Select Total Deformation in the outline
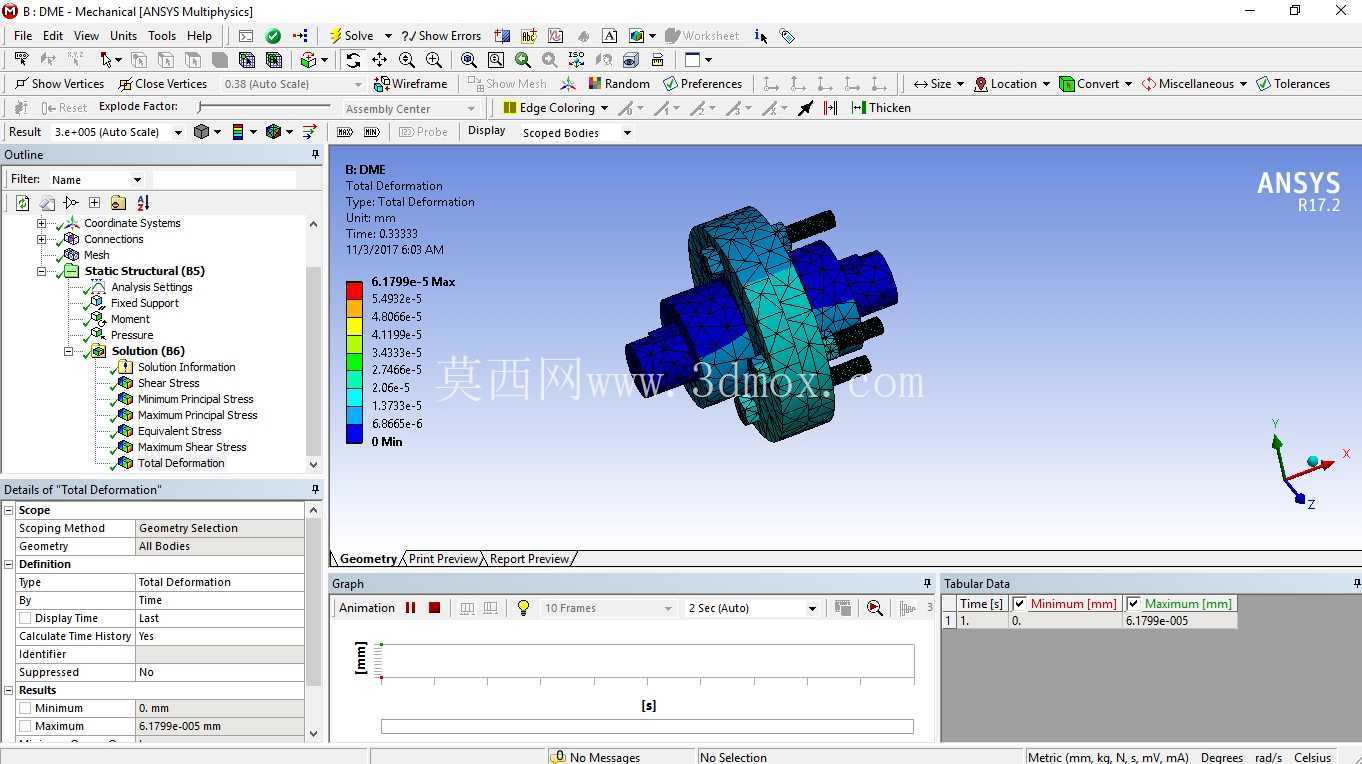This screenshot has height=764, width=1362. [181, 463]
